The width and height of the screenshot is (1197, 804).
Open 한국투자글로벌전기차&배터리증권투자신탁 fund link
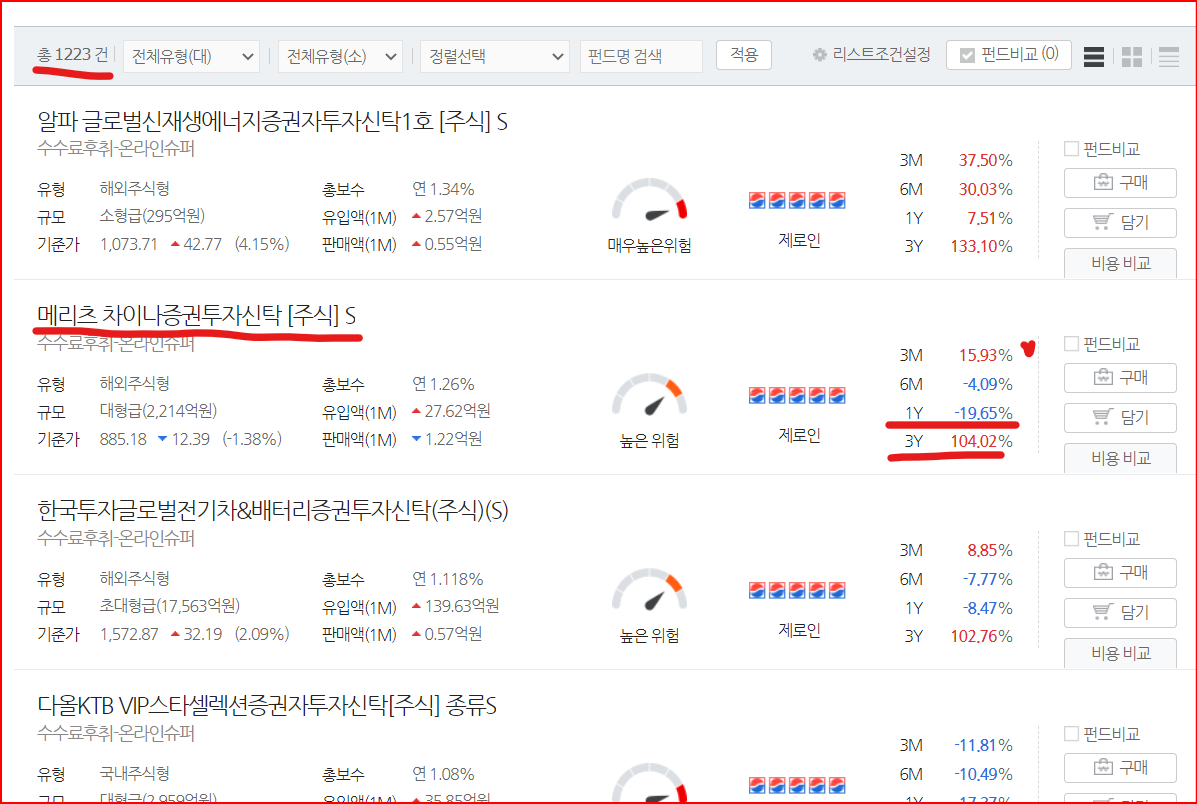click(273, 511)
